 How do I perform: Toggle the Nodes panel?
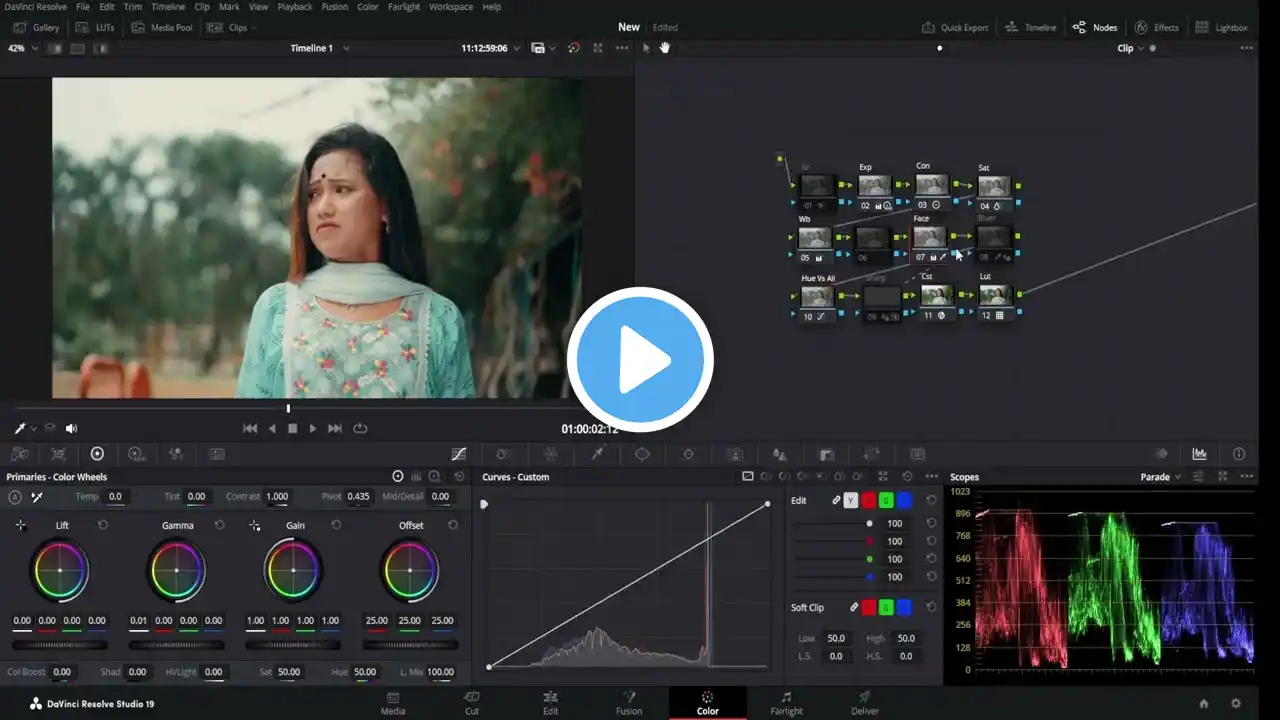[1095, 27]
